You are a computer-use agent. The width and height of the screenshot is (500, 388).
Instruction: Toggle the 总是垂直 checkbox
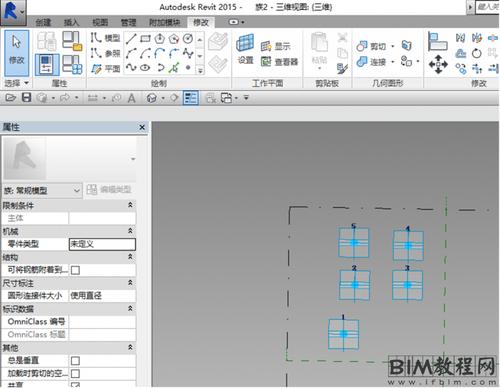[75, 361]
